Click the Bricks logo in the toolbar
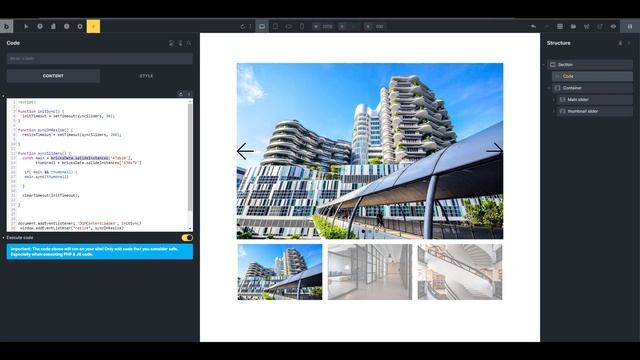 pos(7,27)
